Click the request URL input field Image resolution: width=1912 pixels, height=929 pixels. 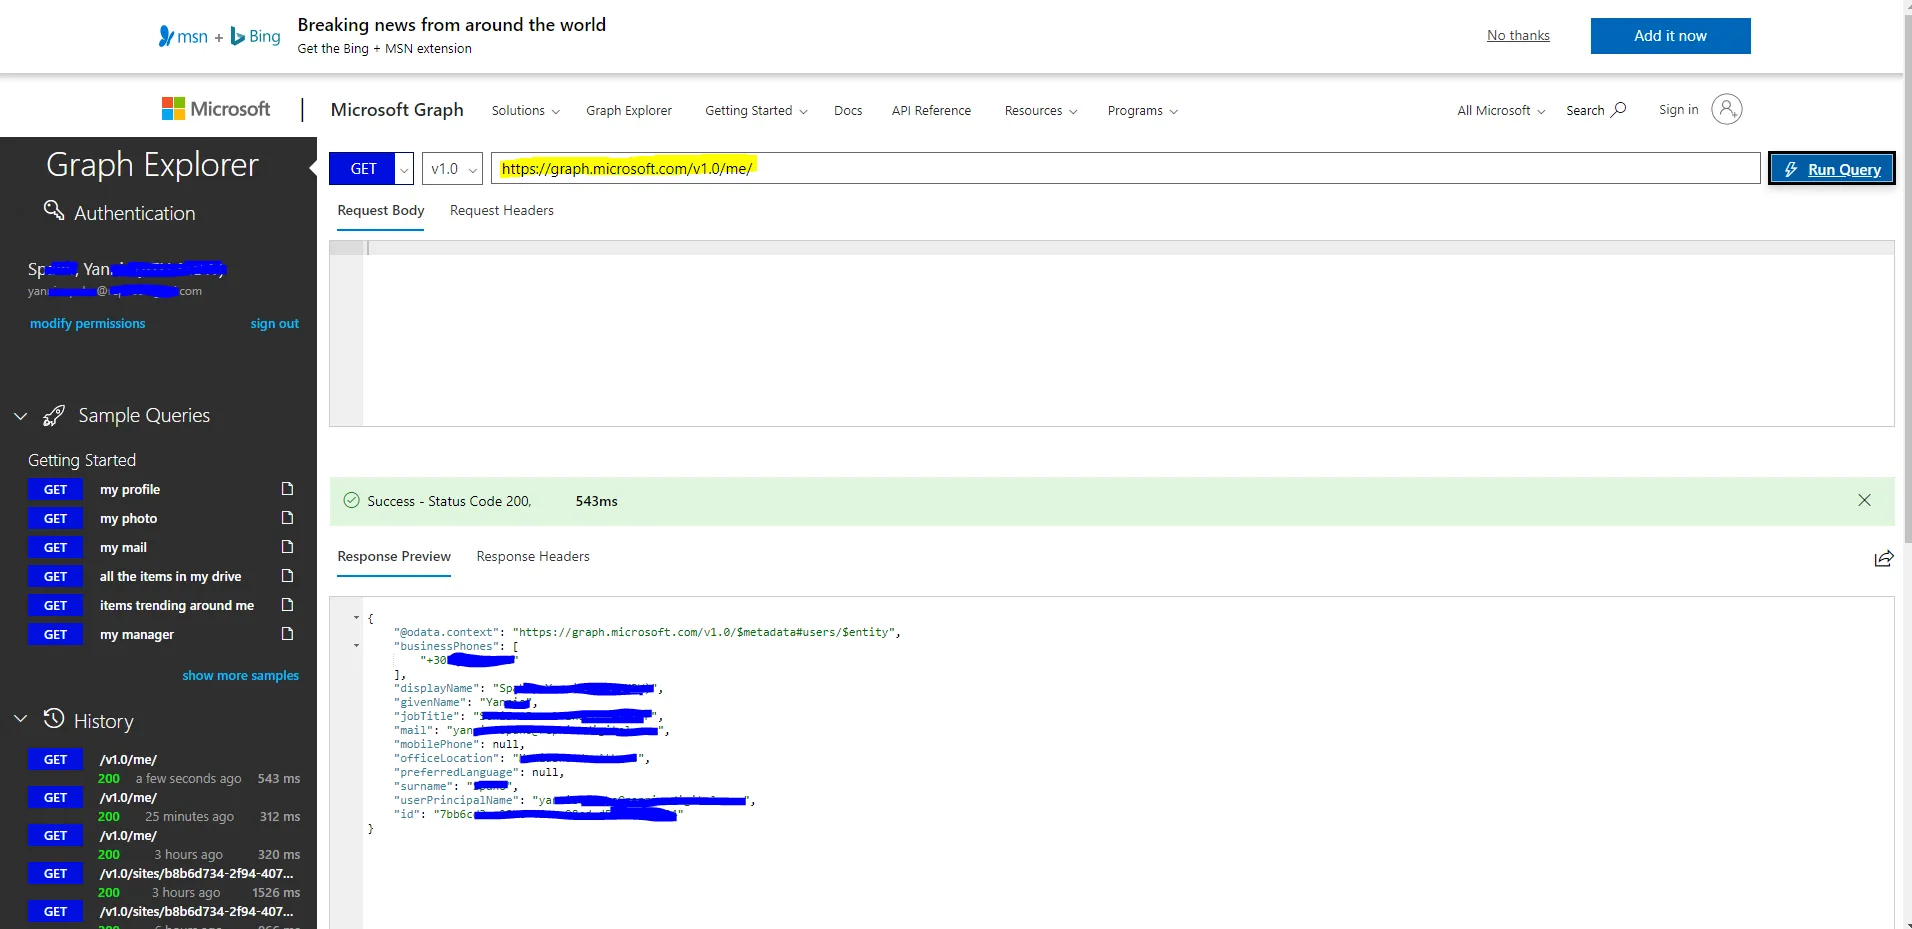pyautogui.click(x=1125, y=169)
